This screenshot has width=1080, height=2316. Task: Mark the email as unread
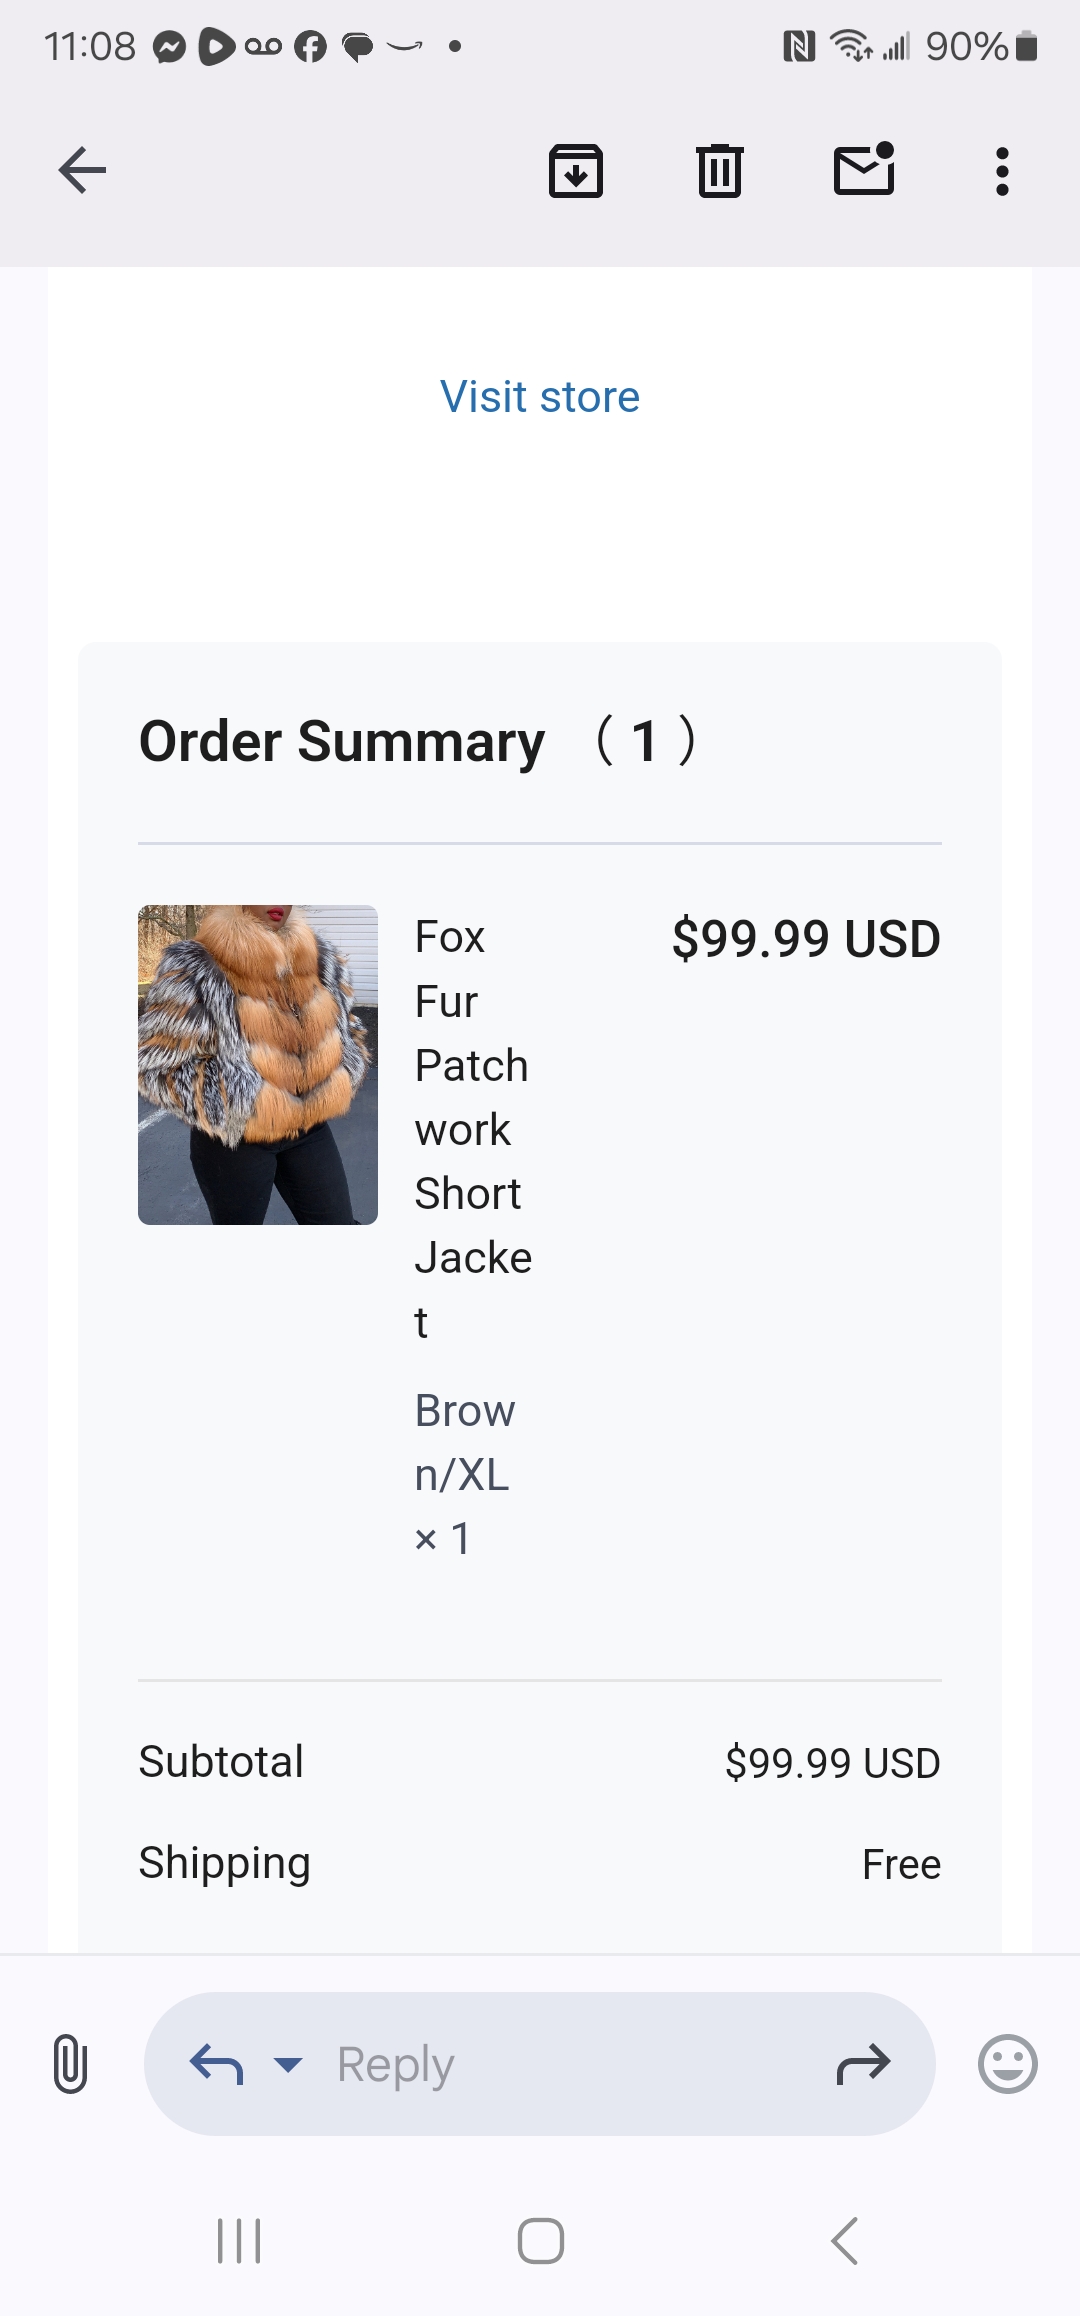tap(864, 170)
